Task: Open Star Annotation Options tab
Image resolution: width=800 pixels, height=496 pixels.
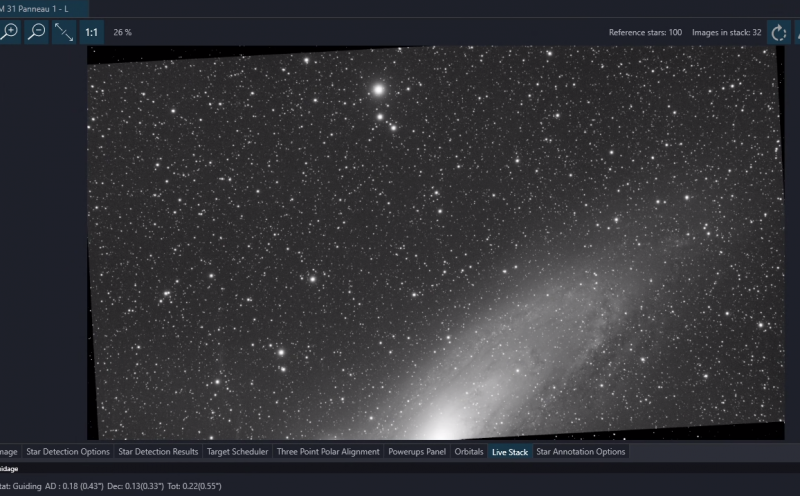Action: click(x=581, y=452)
